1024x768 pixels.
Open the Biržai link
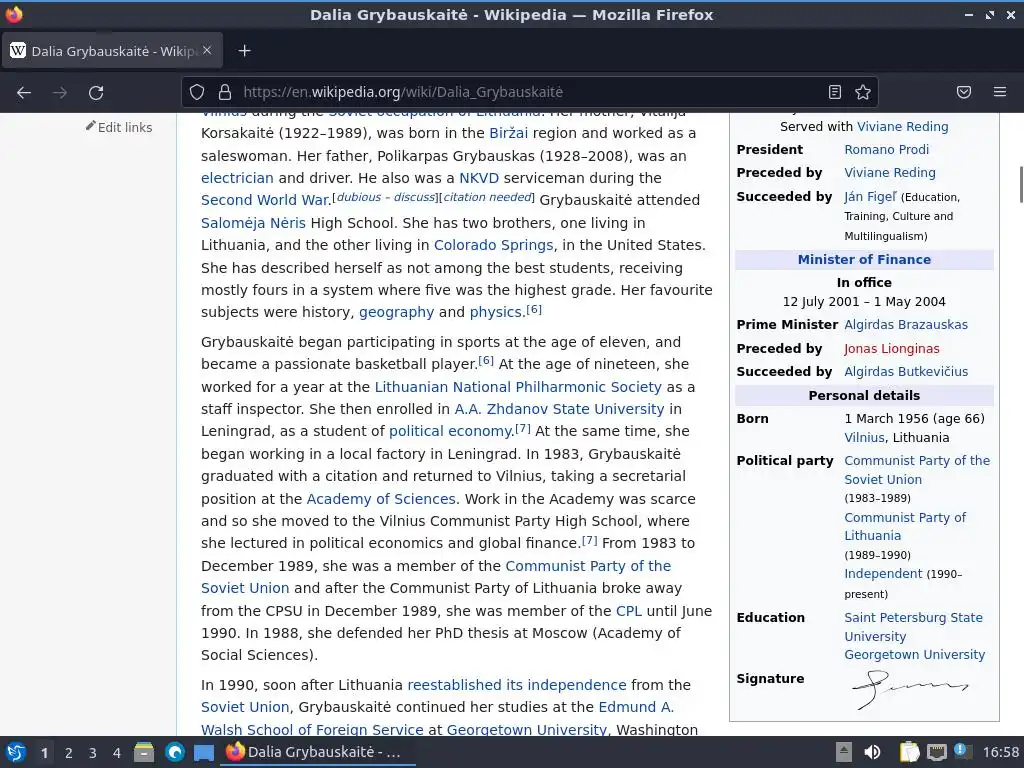point(509,133)
